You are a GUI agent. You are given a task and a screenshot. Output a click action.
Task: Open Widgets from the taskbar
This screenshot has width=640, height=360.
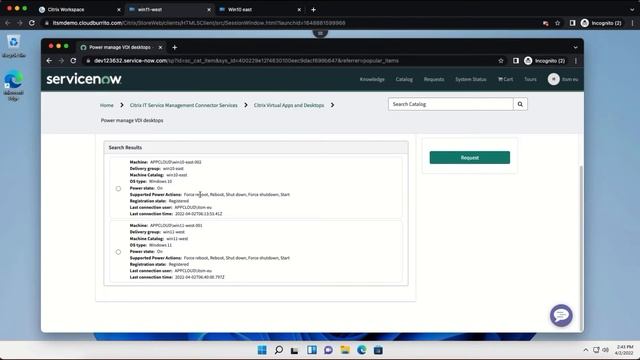click(x=312, y=350)
